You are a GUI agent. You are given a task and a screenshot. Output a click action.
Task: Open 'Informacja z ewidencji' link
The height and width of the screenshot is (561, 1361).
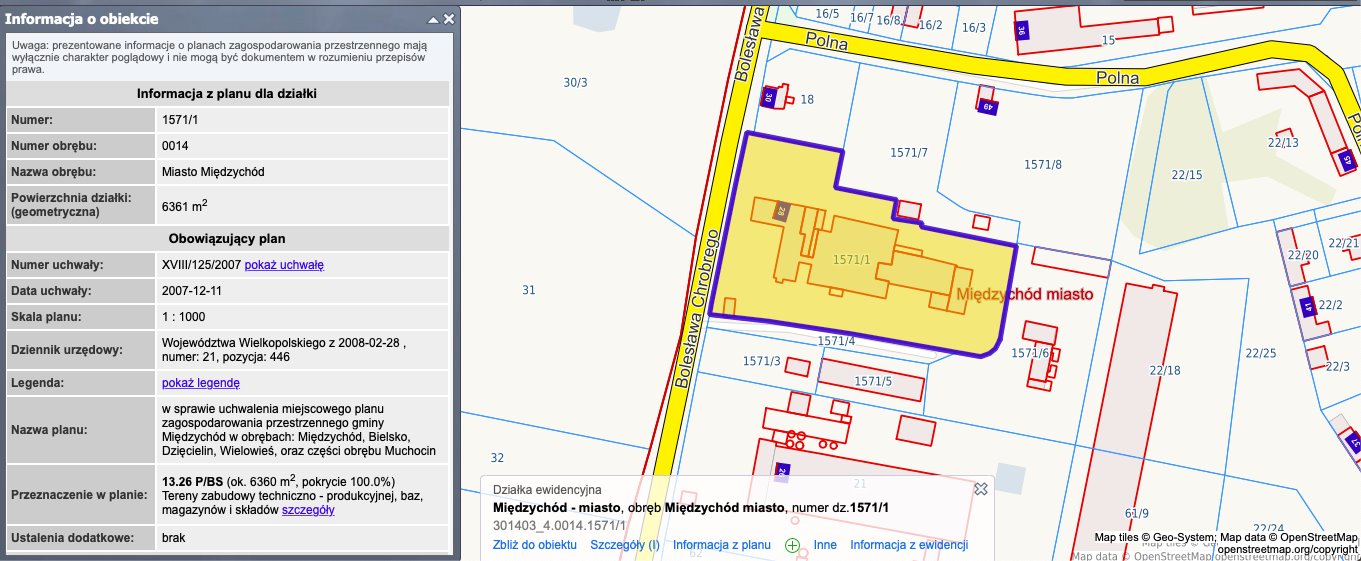(909, 545)
